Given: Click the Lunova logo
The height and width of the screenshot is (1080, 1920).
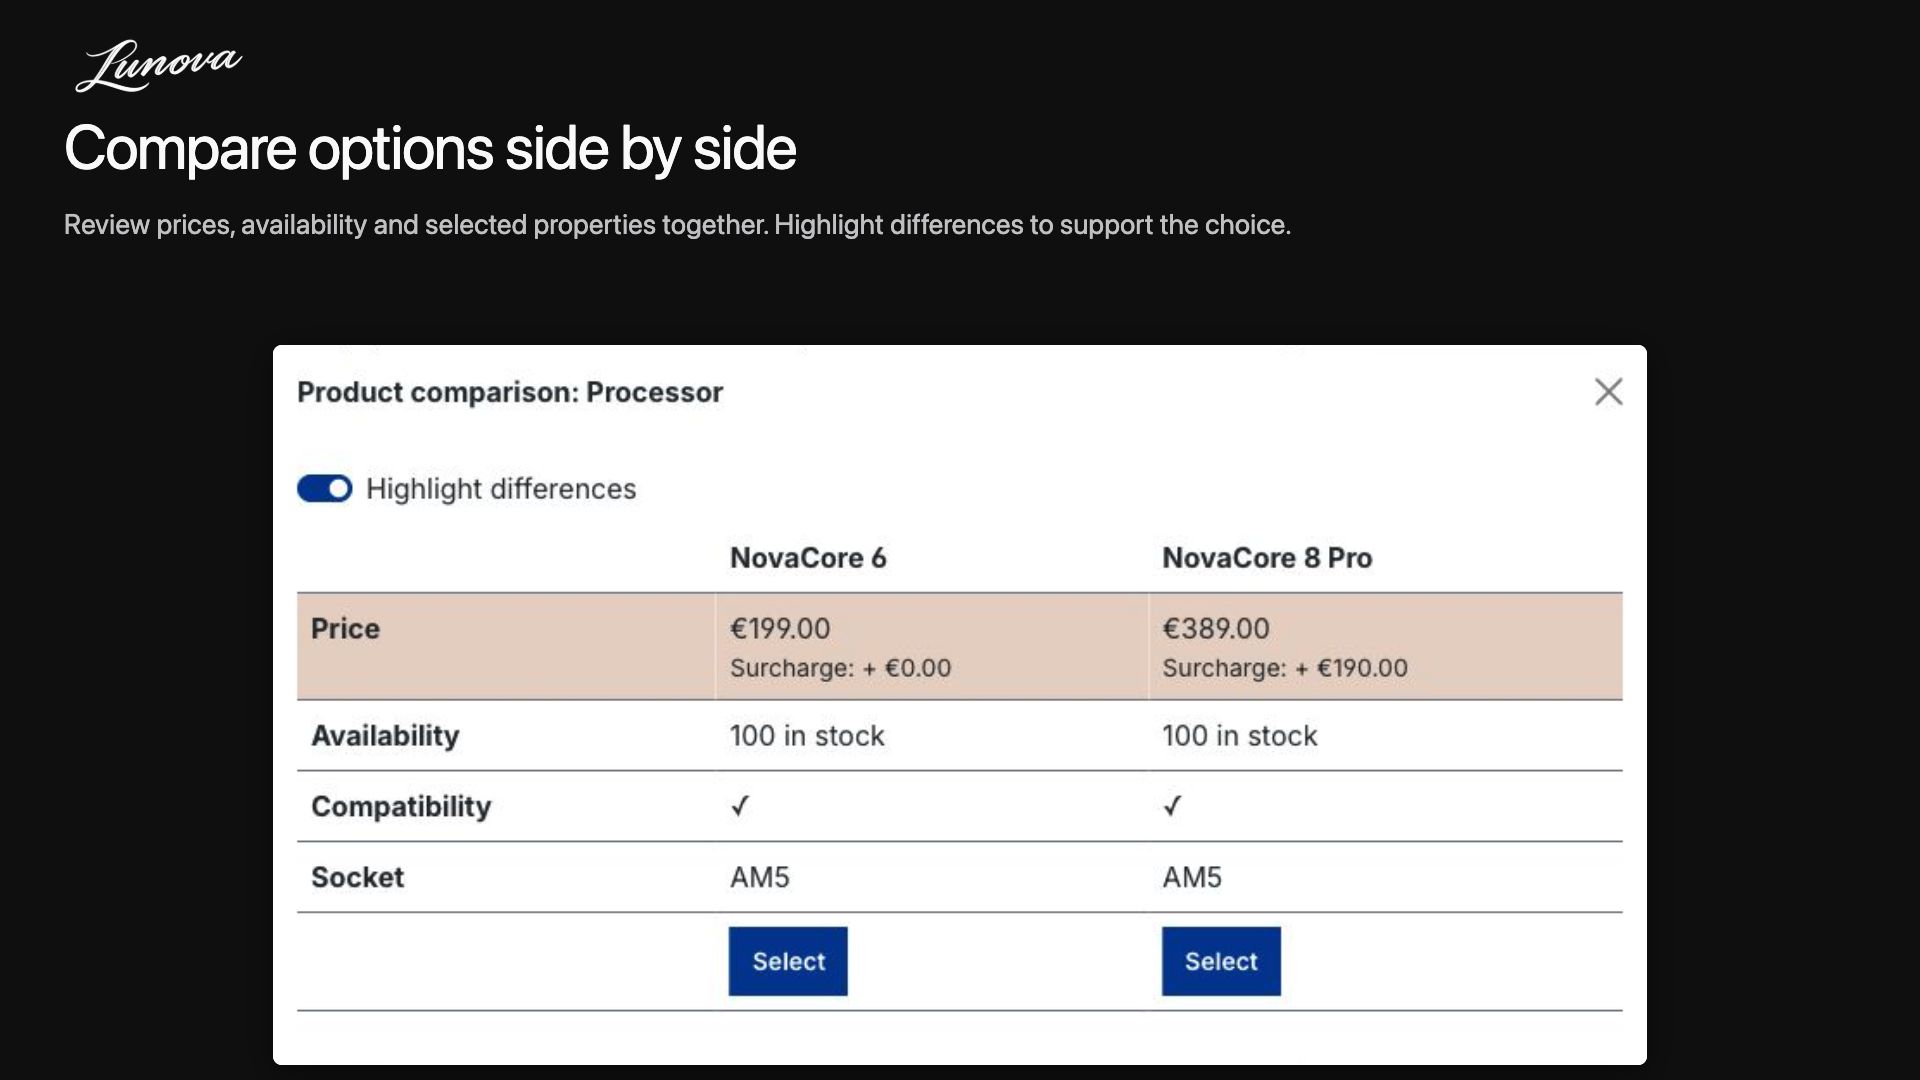Looking at the screenshot, I should (158, 66).
